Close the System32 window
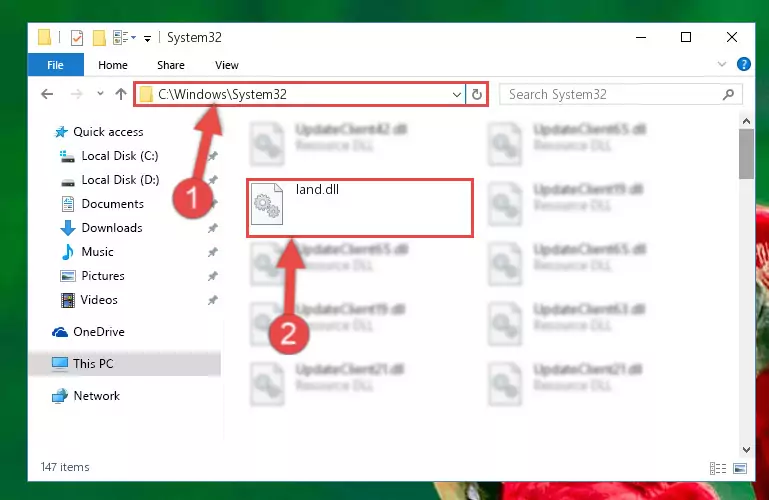 pos(731,37)
